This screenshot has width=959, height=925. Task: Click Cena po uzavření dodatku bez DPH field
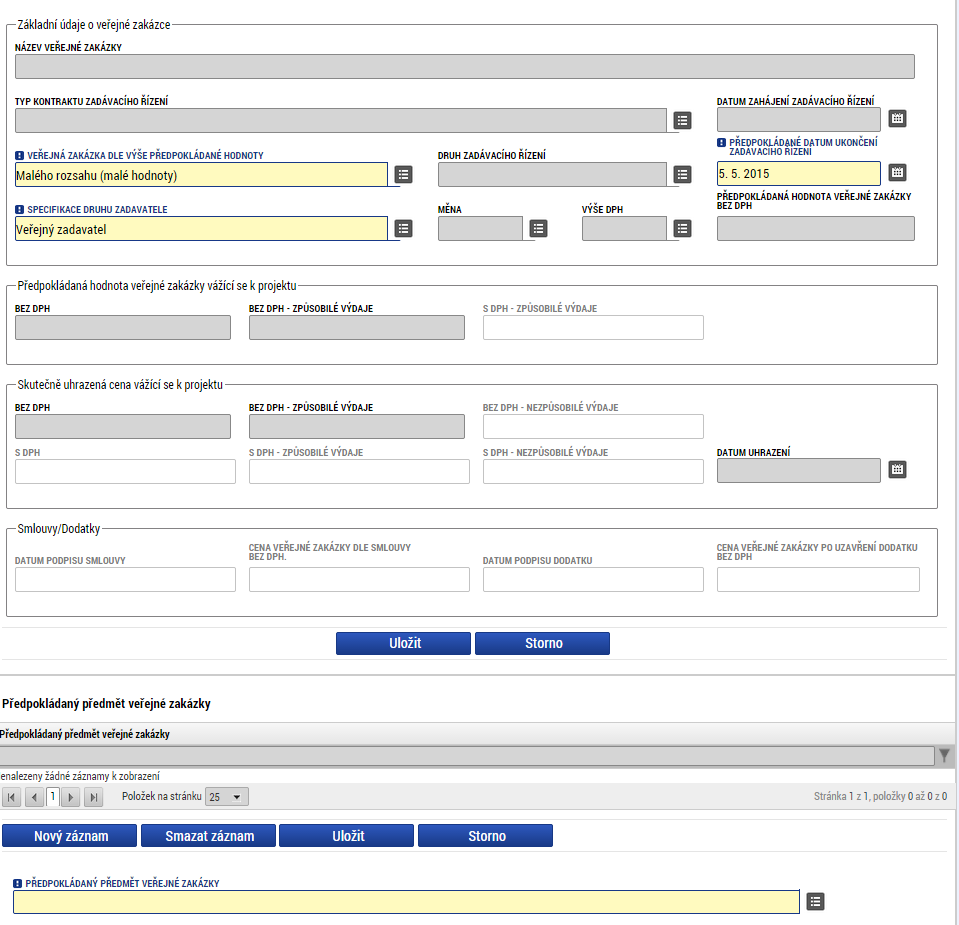point(818,579)
